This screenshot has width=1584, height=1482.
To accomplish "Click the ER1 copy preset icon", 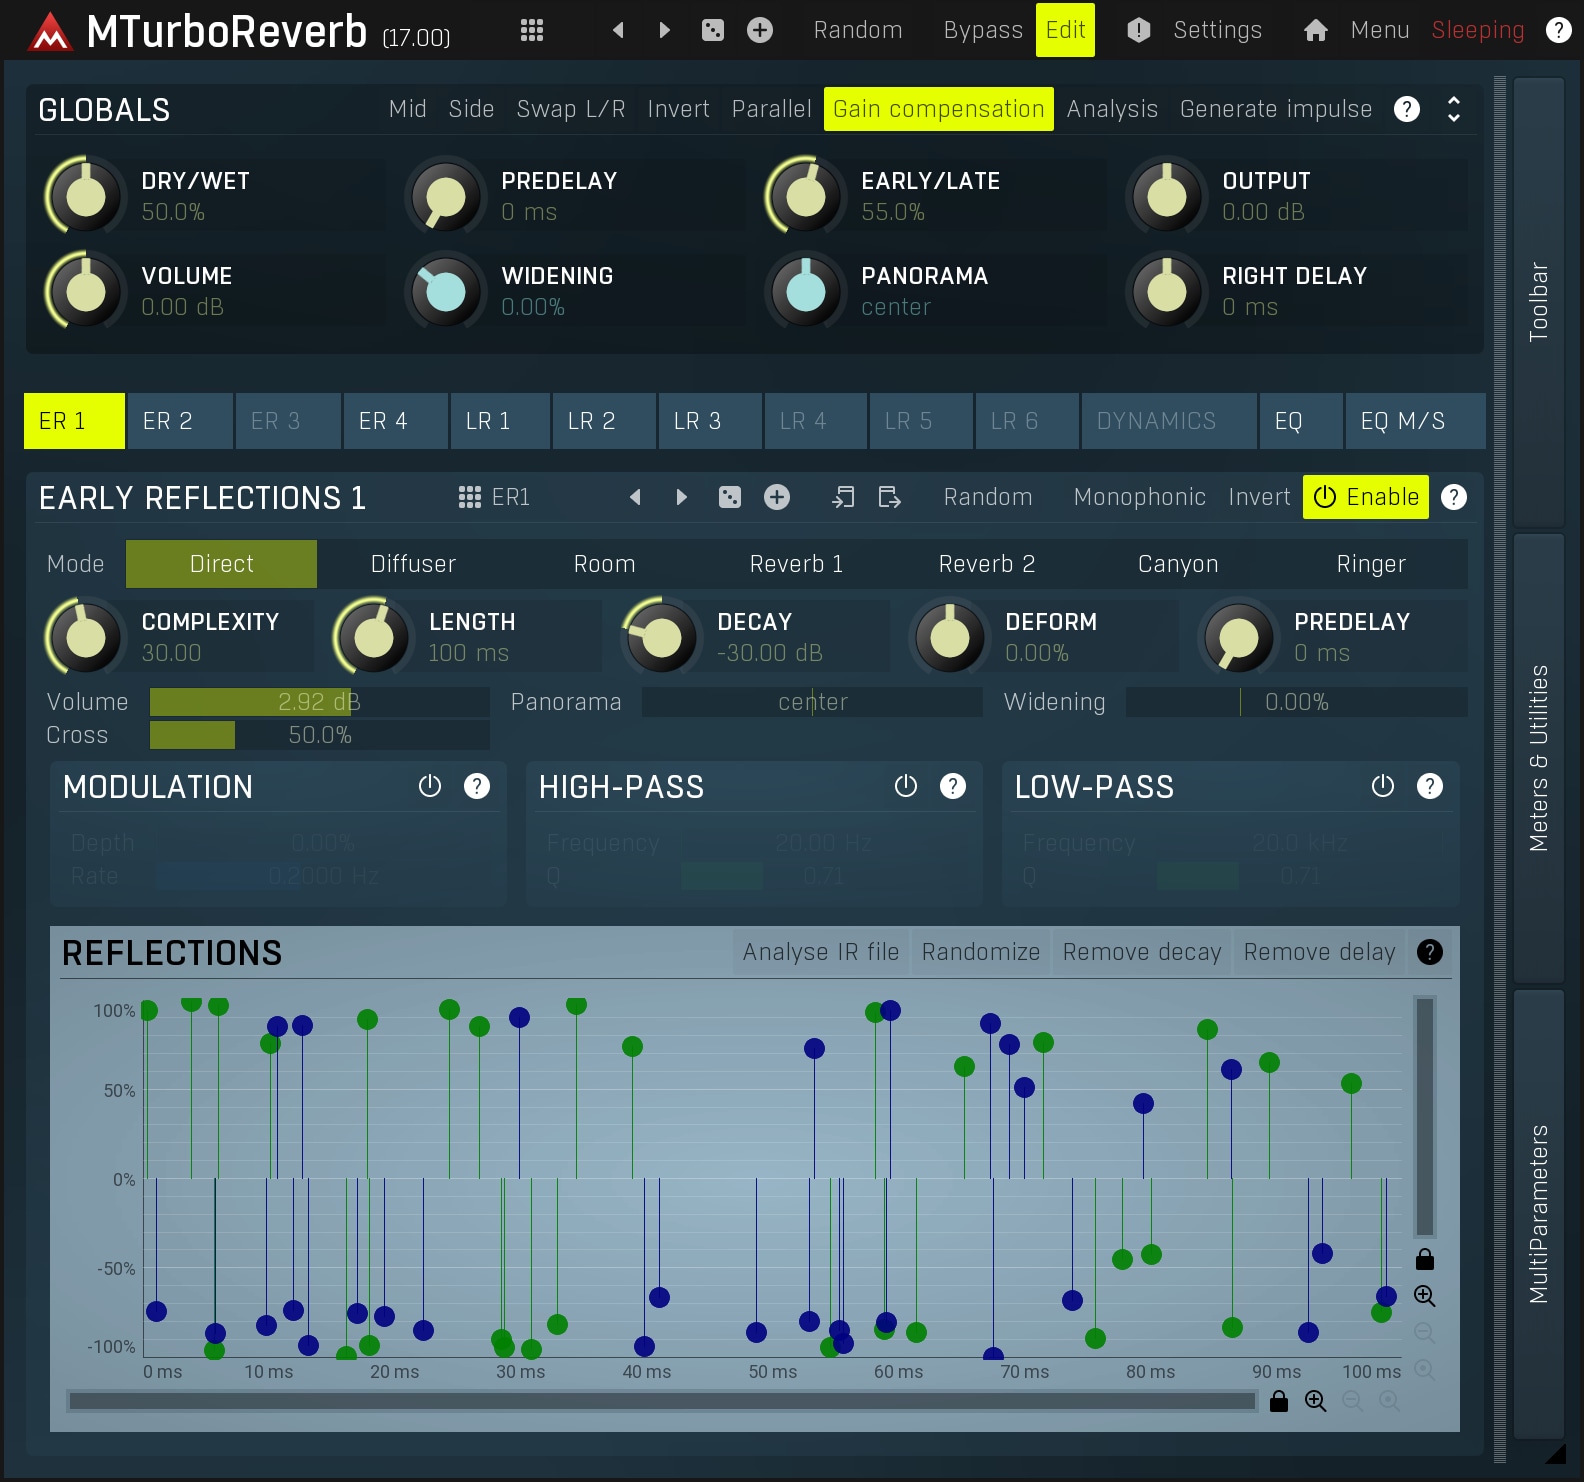I will tap(843, 497).
